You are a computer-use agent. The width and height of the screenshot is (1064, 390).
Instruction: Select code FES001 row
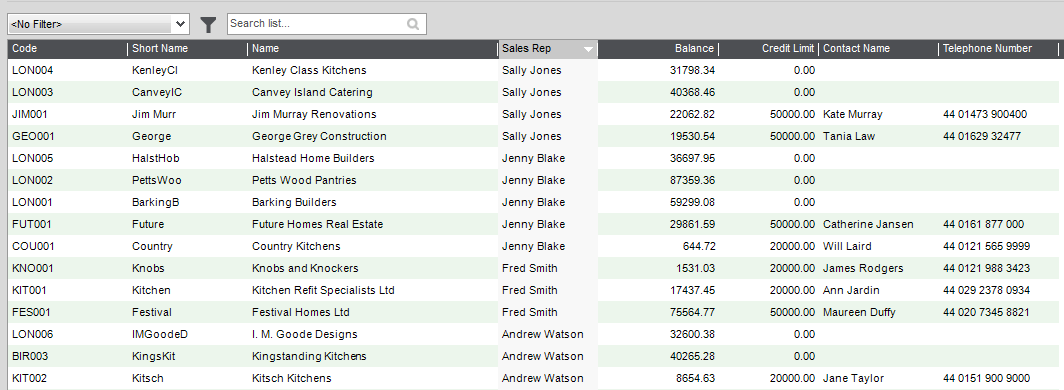pos(532,312)
